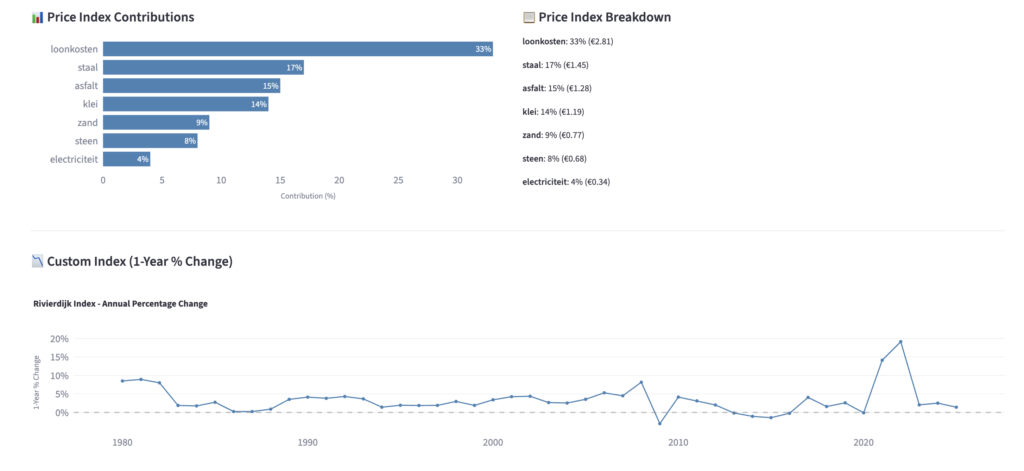
Task: Click the first data point at 1980
Action: point(123,381)
